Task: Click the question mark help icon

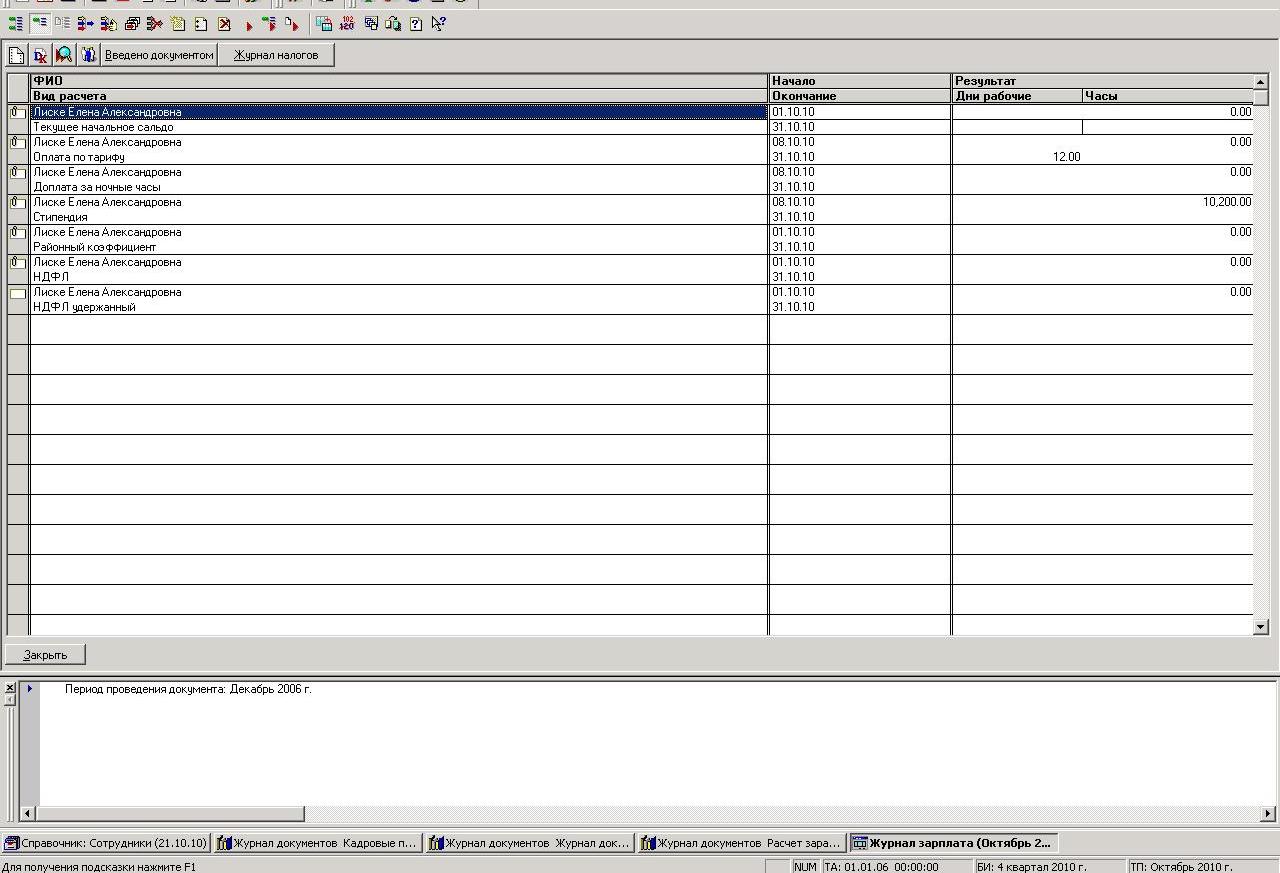Action: 416,23
